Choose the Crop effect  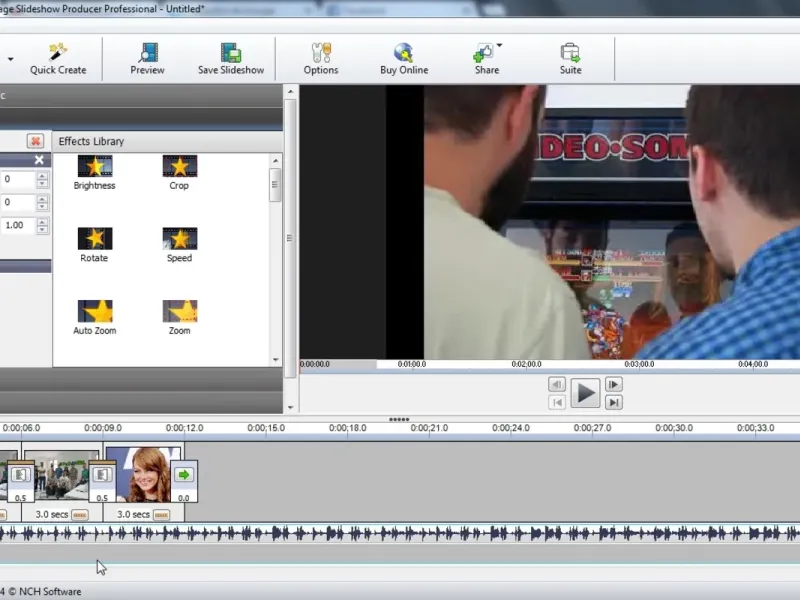click(179, 167)
